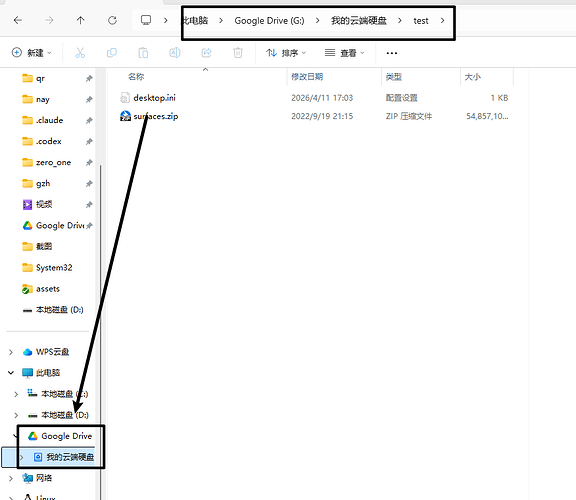Go back with the left arrow button

[x=18, y=20]
